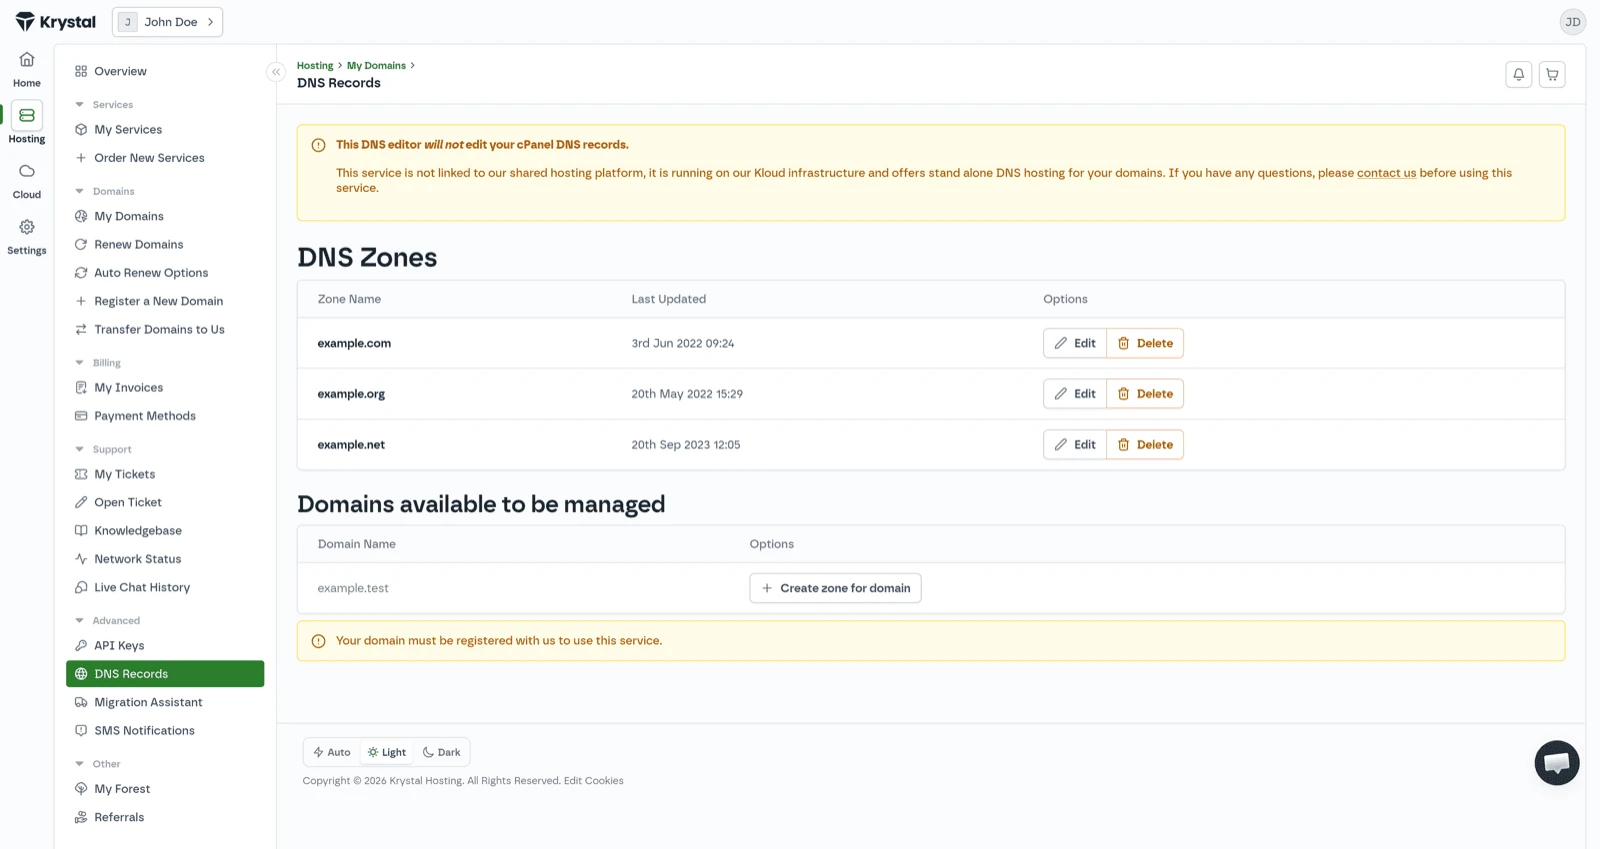1600x849 pixels.
Task: Switch theme to Light
Action: point(387,752)
